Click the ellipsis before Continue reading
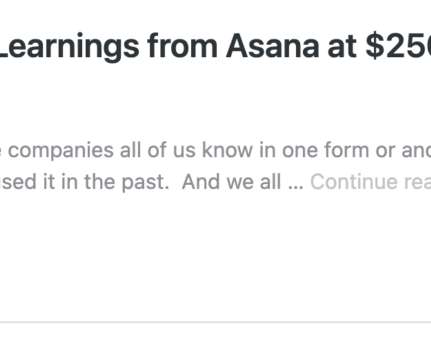The image size is (431, 360). 296,187
